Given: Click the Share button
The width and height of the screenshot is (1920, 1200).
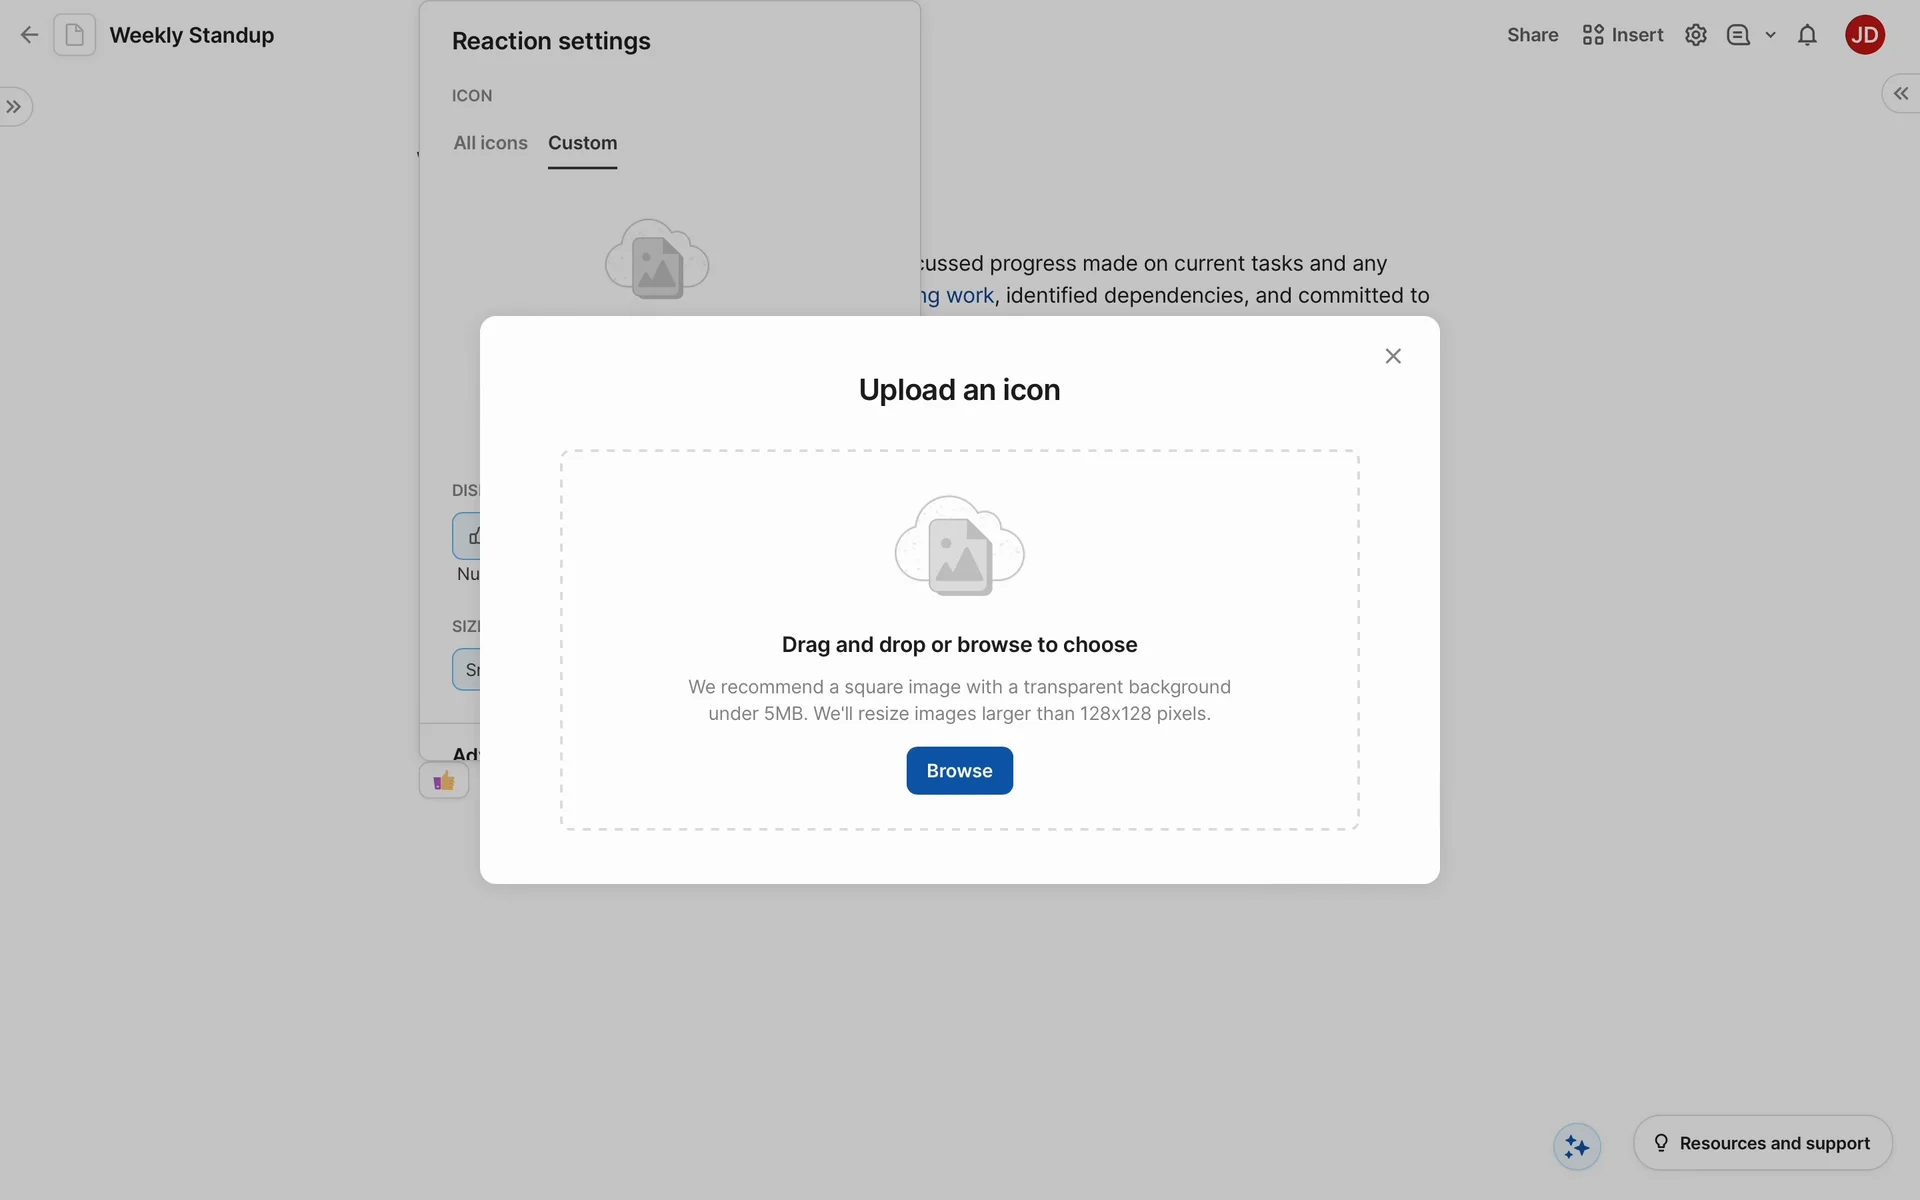Looking at the screenshot, I should [x=1532, y=35].
